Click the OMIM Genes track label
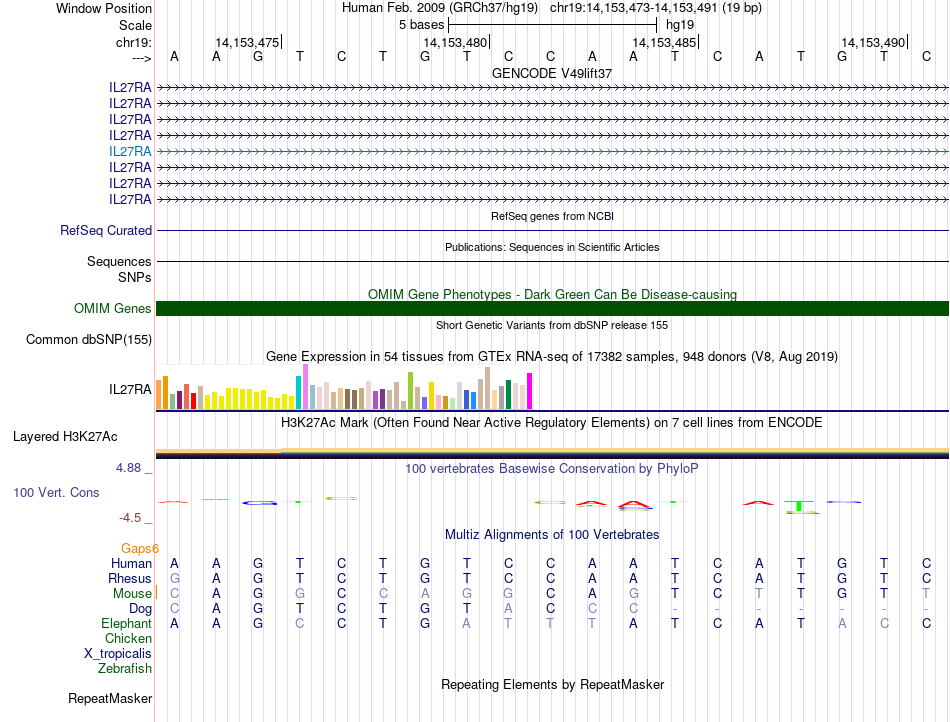 tap(113, 309)
